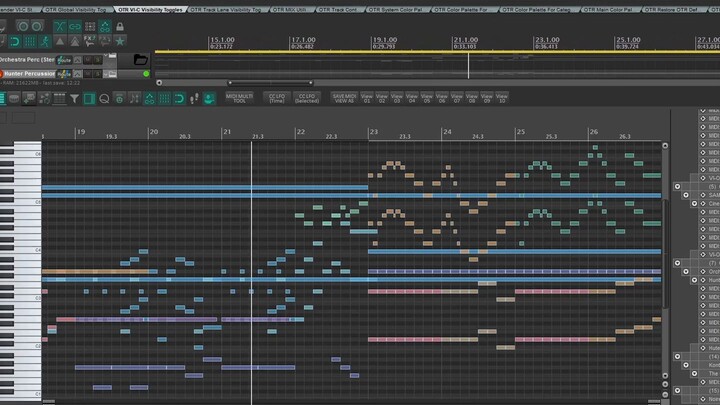Screen dimensions: 720x405
Task: Click the music notes icon in the MIDI toolbar
Action: click(134, 98)
